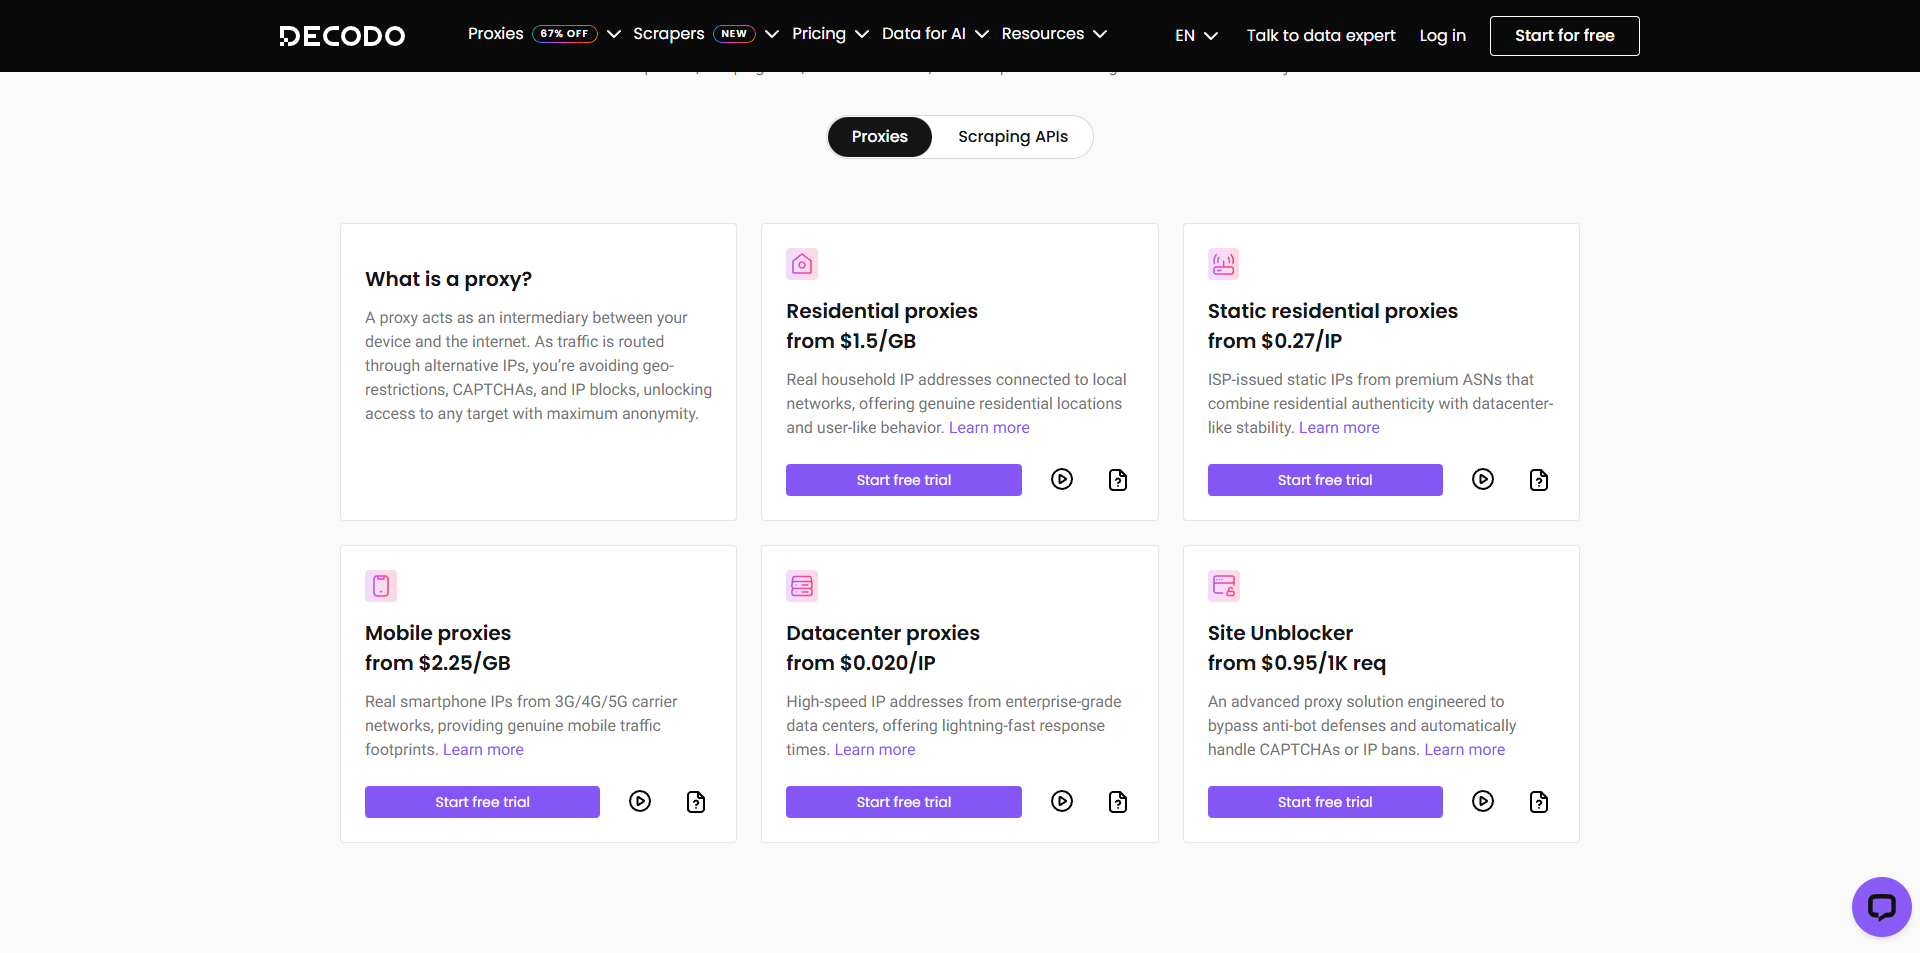Play the Site Unblocker video
The image size is (1920, 953).
click(x=1483, y=801)
